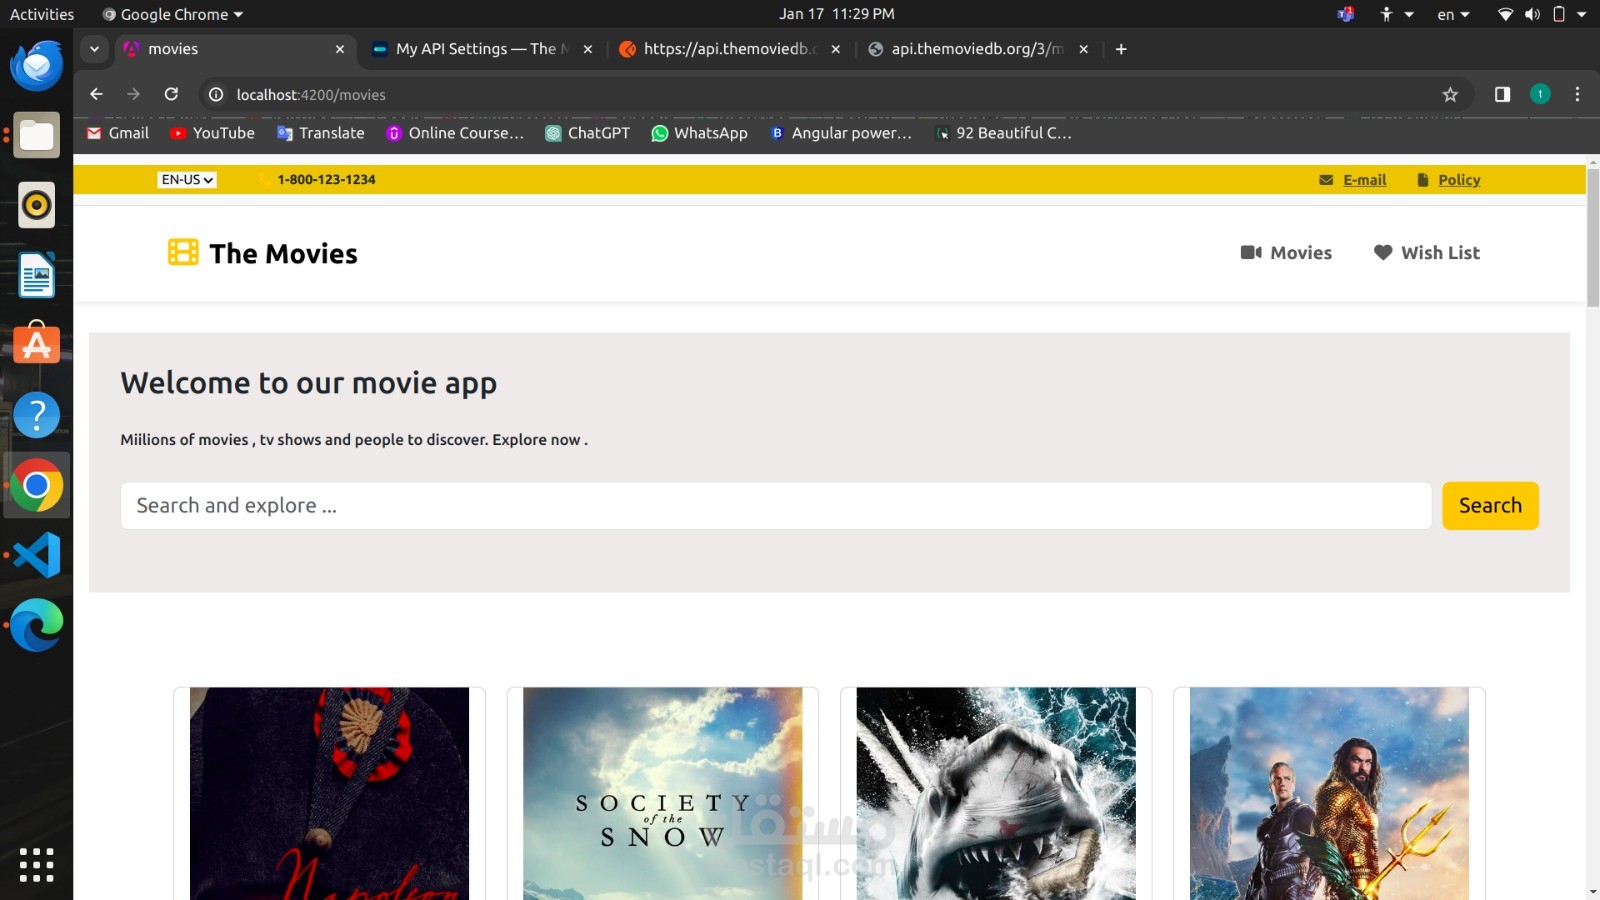Screen dimensions: 1600x900
Task: Open the shark movie poster
Action: point(996,793)
